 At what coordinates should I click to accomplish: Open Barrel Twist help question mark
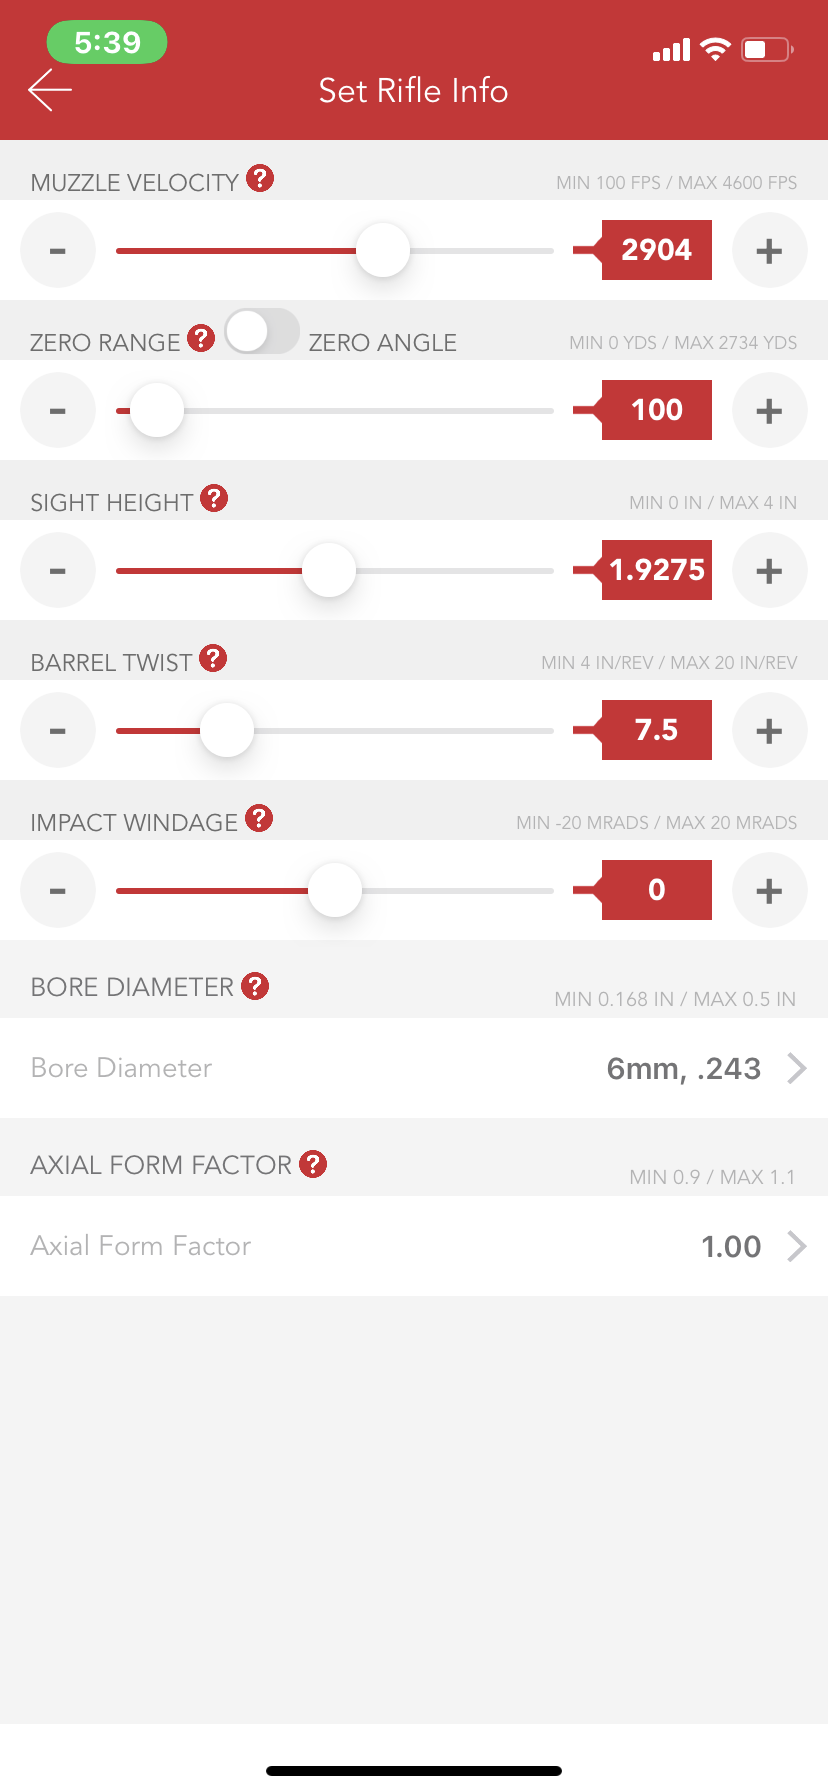[x=213, y=658]
